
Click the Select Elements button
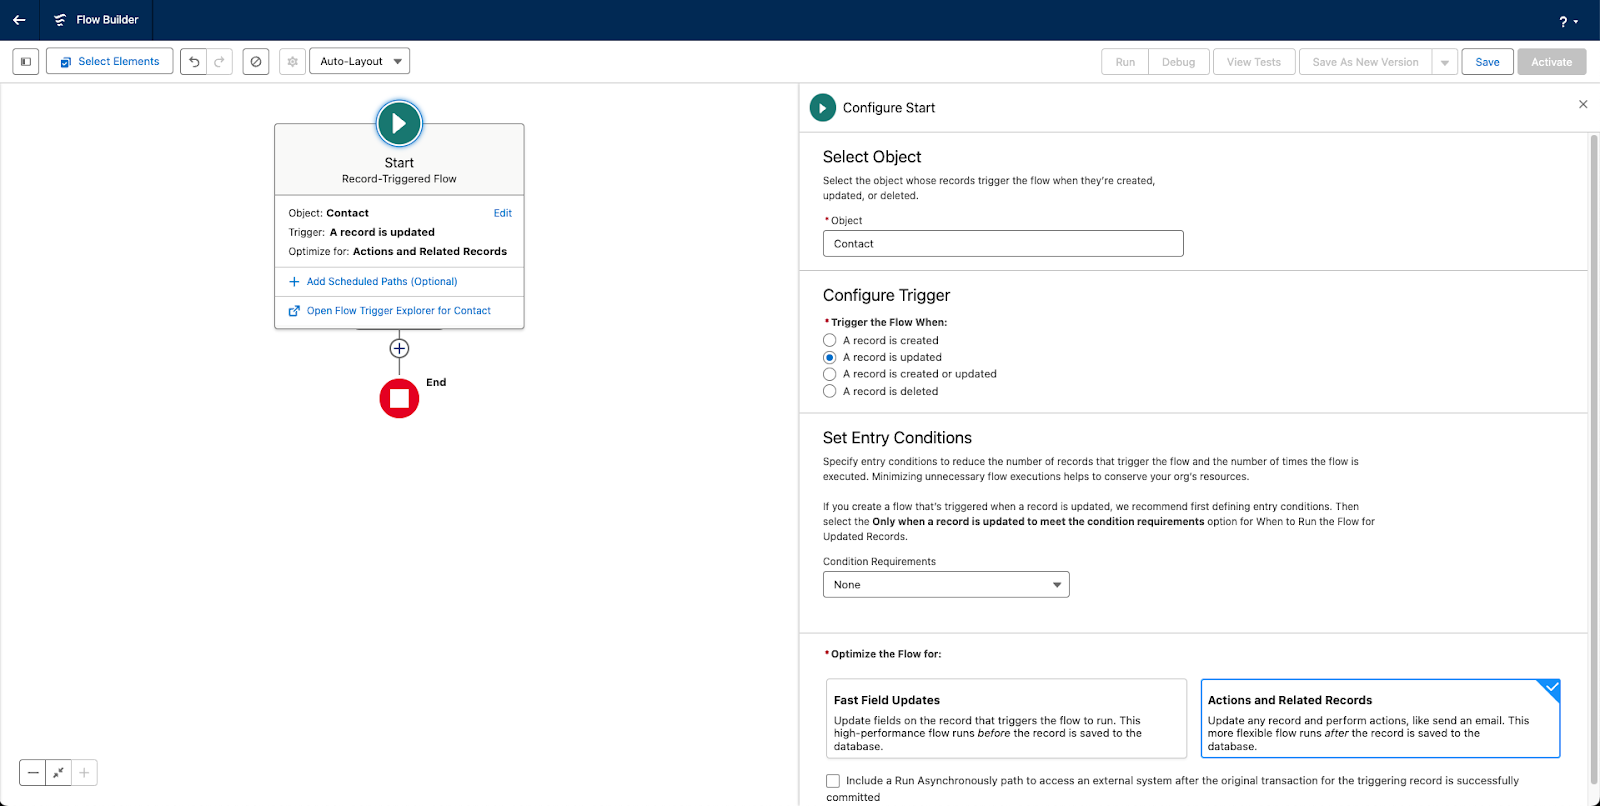click(110, 62)
